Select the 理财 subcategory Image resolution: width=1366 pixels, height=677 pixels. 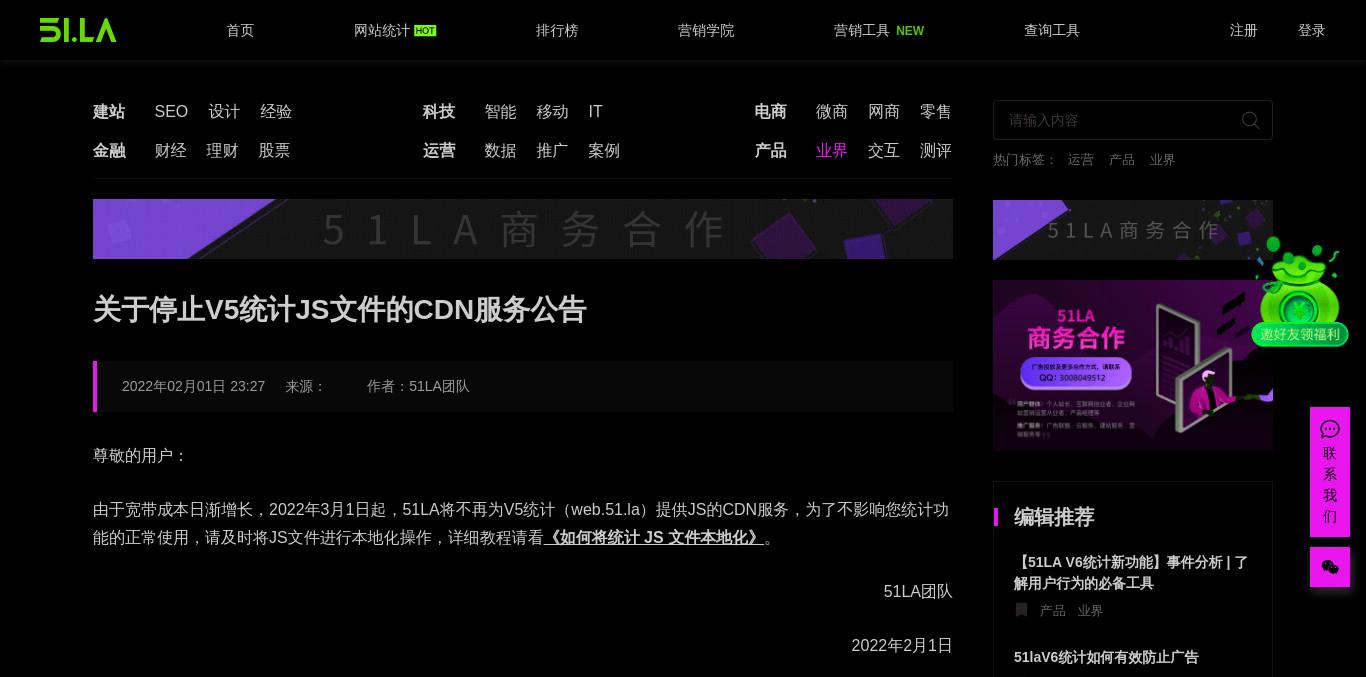pos(222,151)
